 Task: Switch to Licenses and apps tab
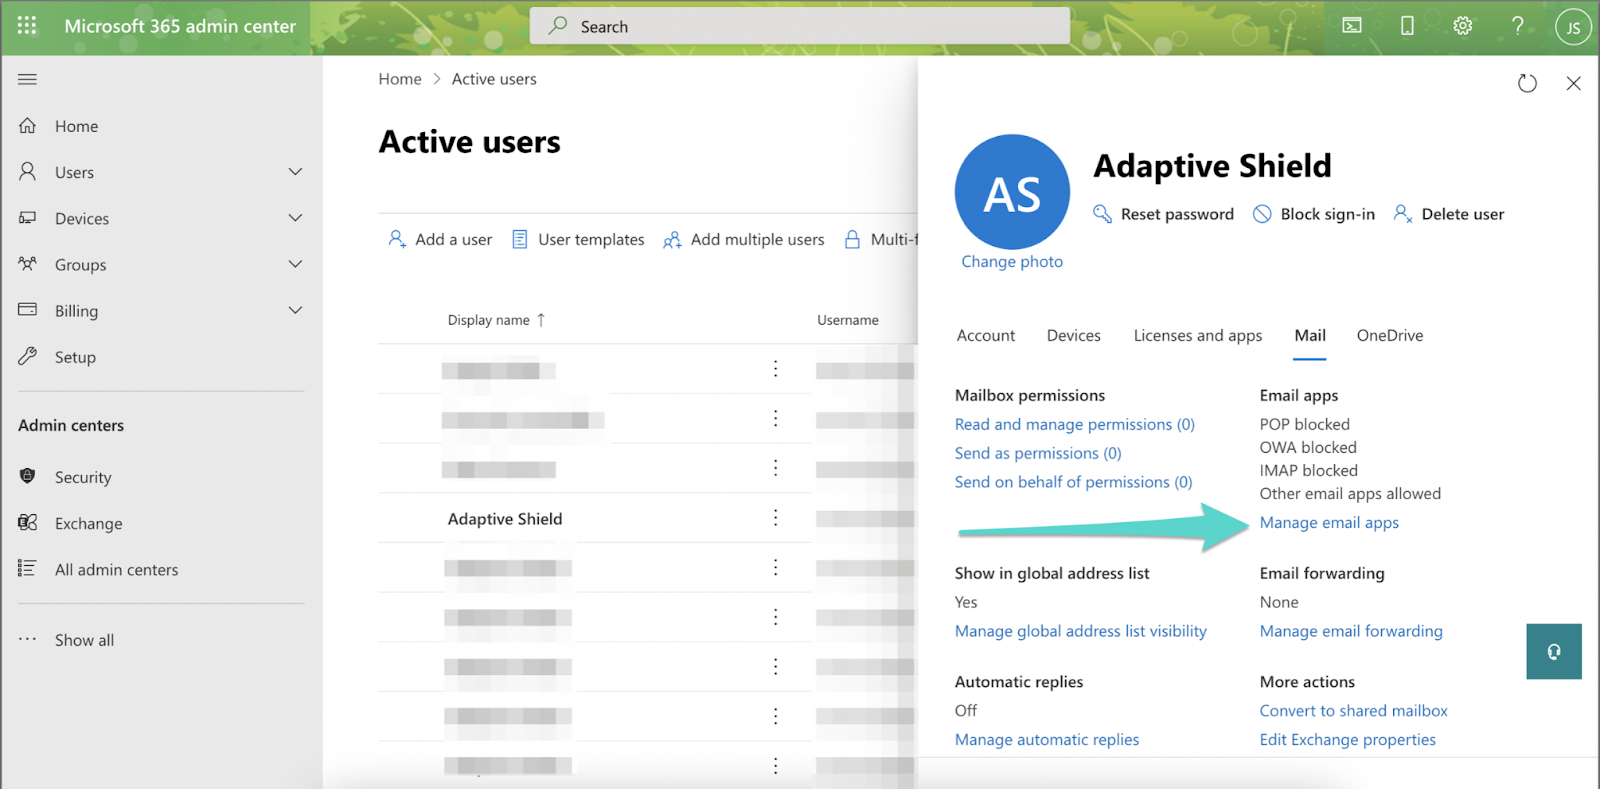[1198, 335]
